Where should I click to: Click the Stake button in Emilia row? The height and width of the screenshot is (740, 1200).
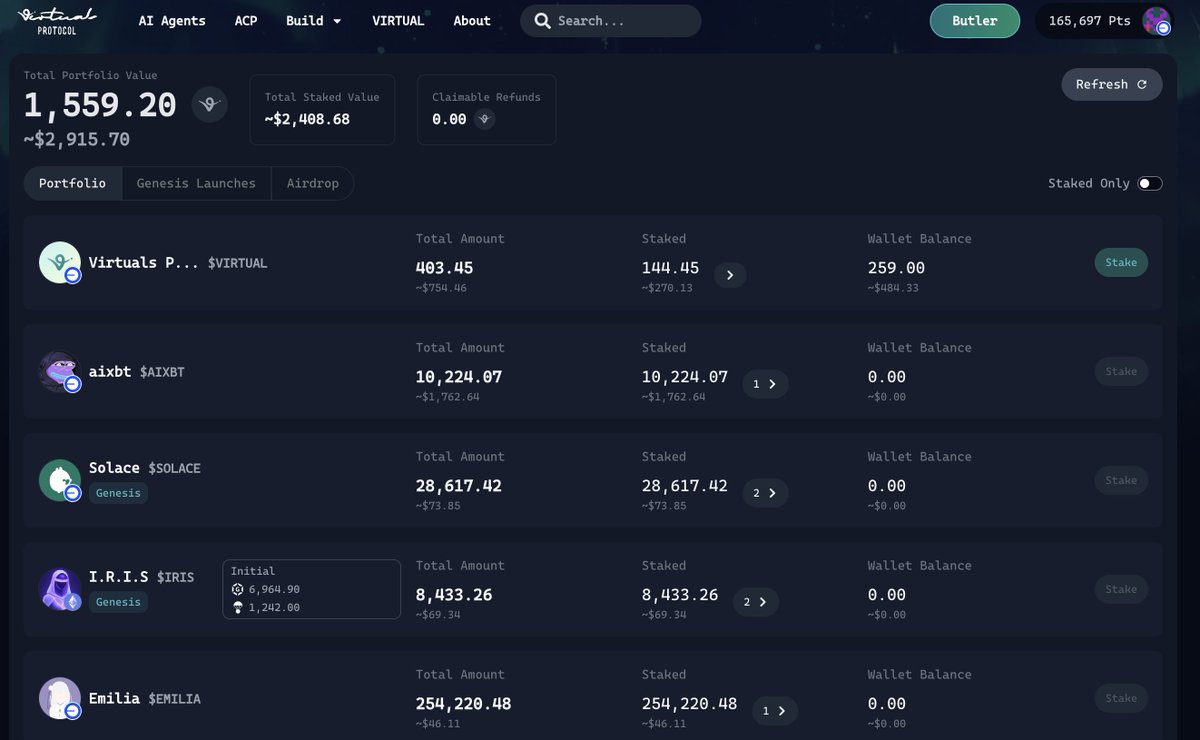(x=1121, y=698)
